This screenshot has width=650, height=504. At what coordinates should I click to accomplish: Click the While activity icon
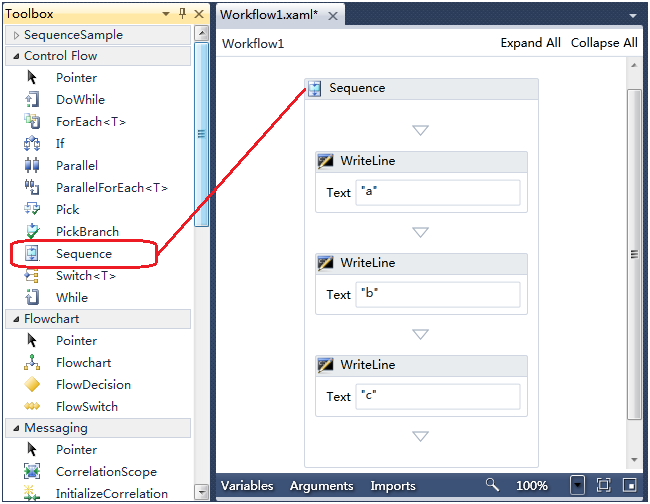[32, 297]
